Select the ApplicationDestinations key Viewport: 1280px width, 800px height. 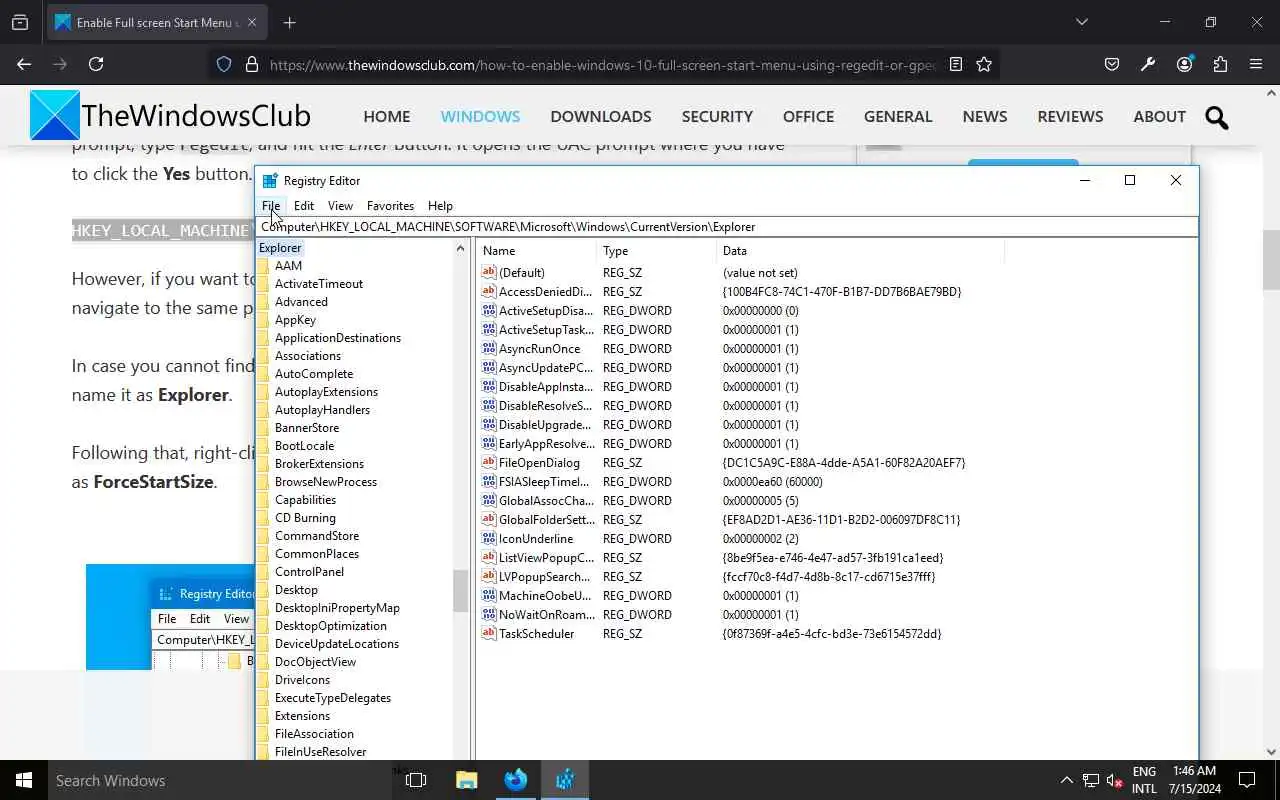coord(338,338)
